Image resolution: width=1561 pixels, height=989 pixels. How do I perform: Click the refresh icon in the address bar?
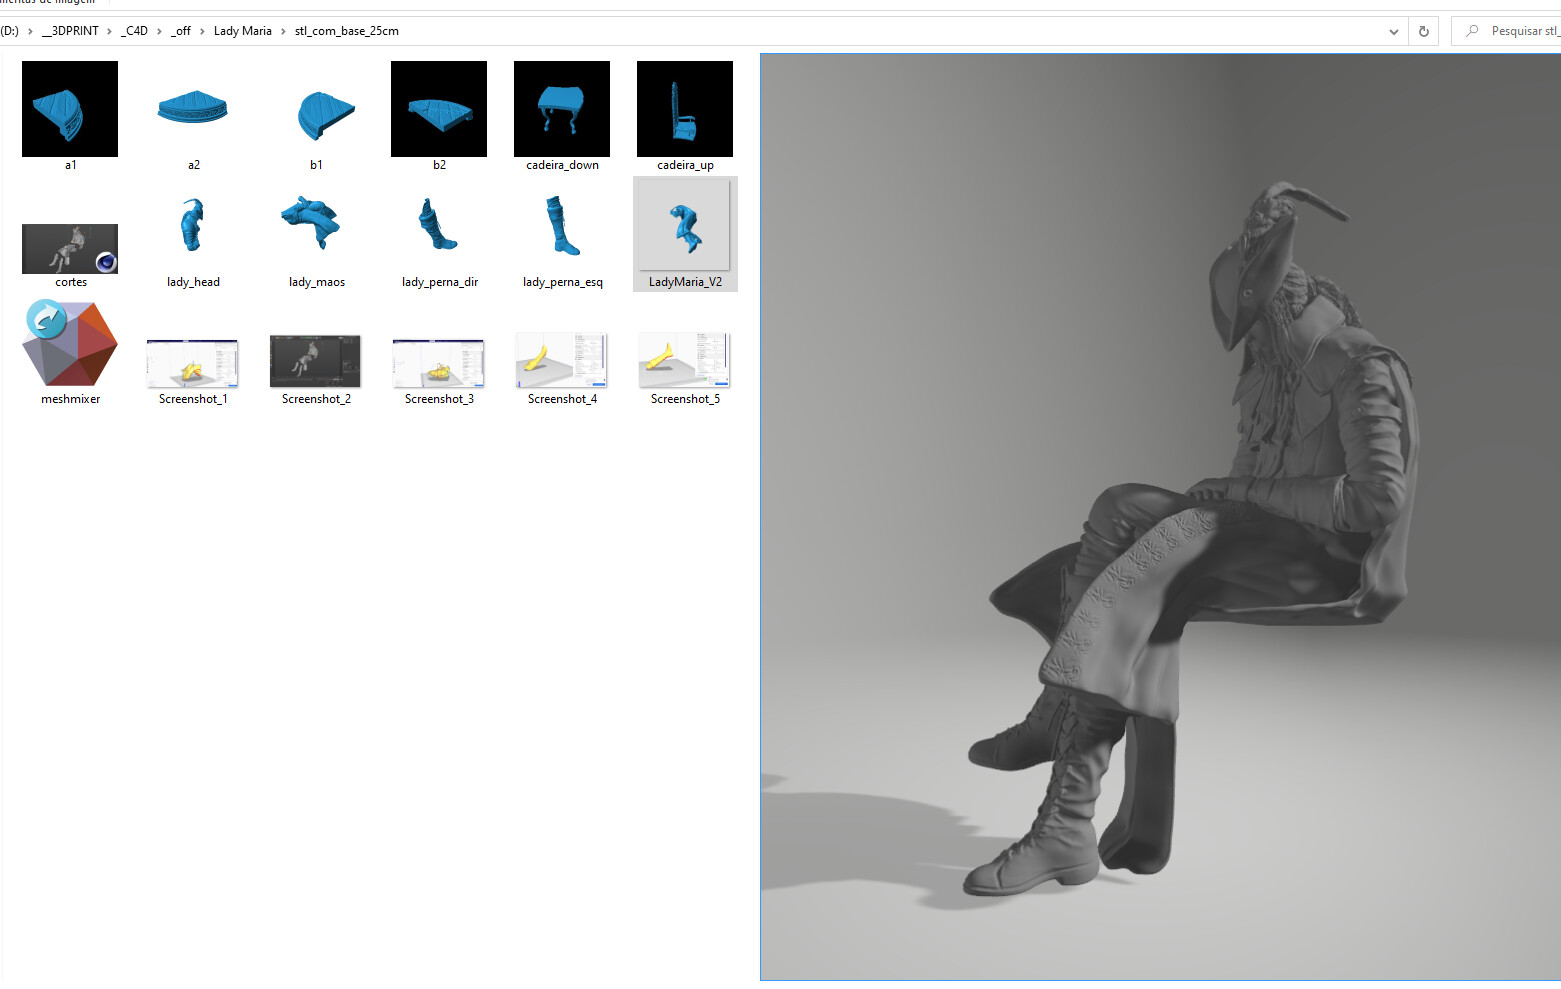pyautogui.click(x=1423, y=30)
